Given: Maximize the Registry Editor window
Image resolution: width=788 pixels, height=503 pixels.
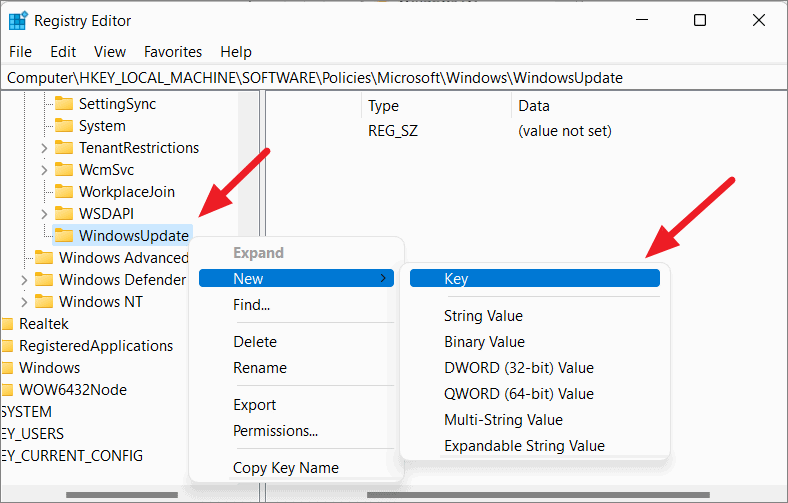Looking at the screenshot, I should point(700,21).
